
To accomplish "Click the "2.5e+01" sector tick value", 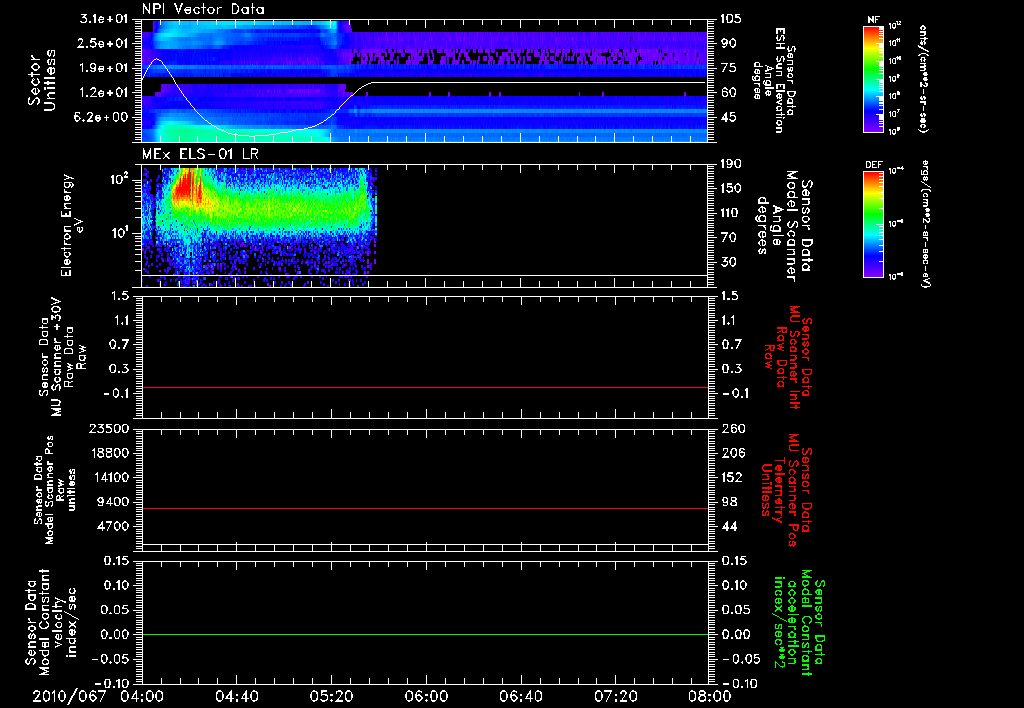I will (103, 43).
